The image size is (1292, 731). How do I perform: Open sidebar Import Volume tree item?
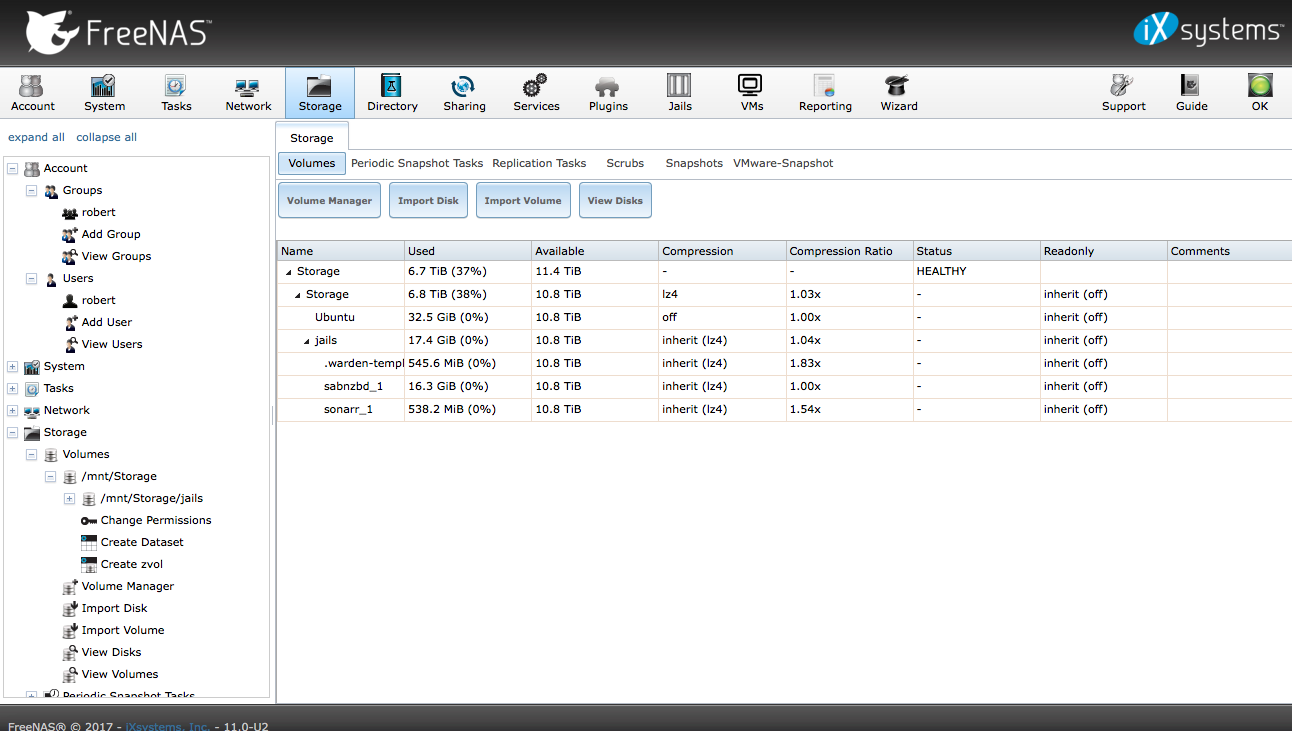(123, 630)
